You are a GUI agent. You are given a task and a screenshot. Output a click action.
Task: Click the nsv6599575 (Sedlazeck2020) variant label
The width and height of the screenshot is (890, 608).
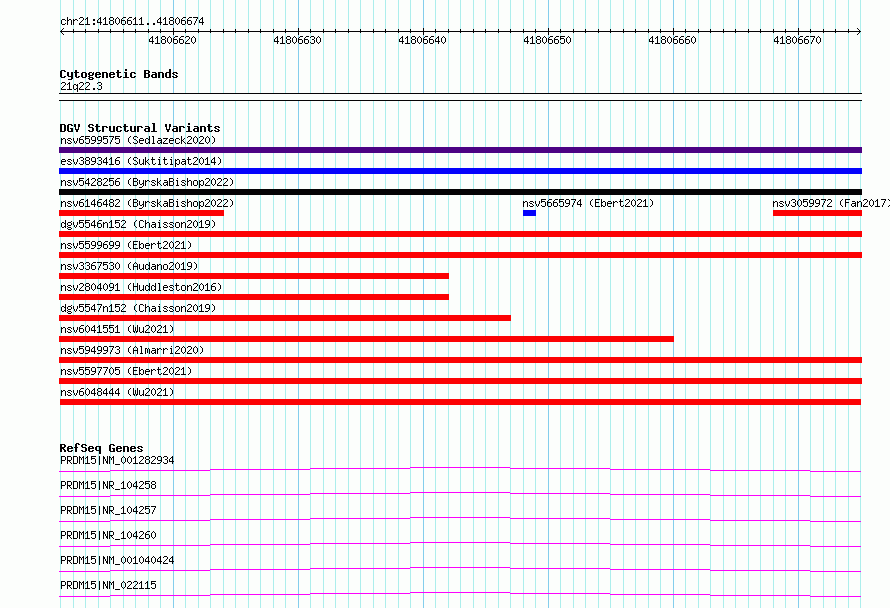(138, 140)
